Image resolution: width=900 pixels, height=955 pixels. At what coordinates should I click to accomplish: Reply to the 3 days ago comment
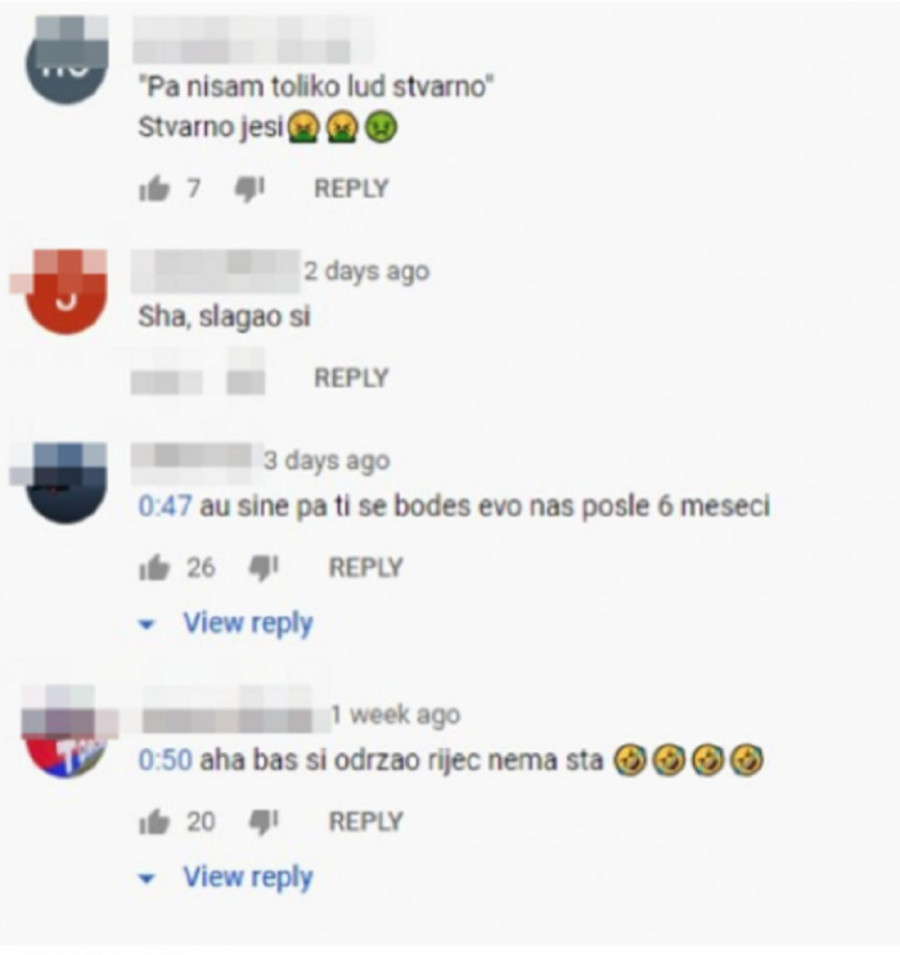coord(365,568)
